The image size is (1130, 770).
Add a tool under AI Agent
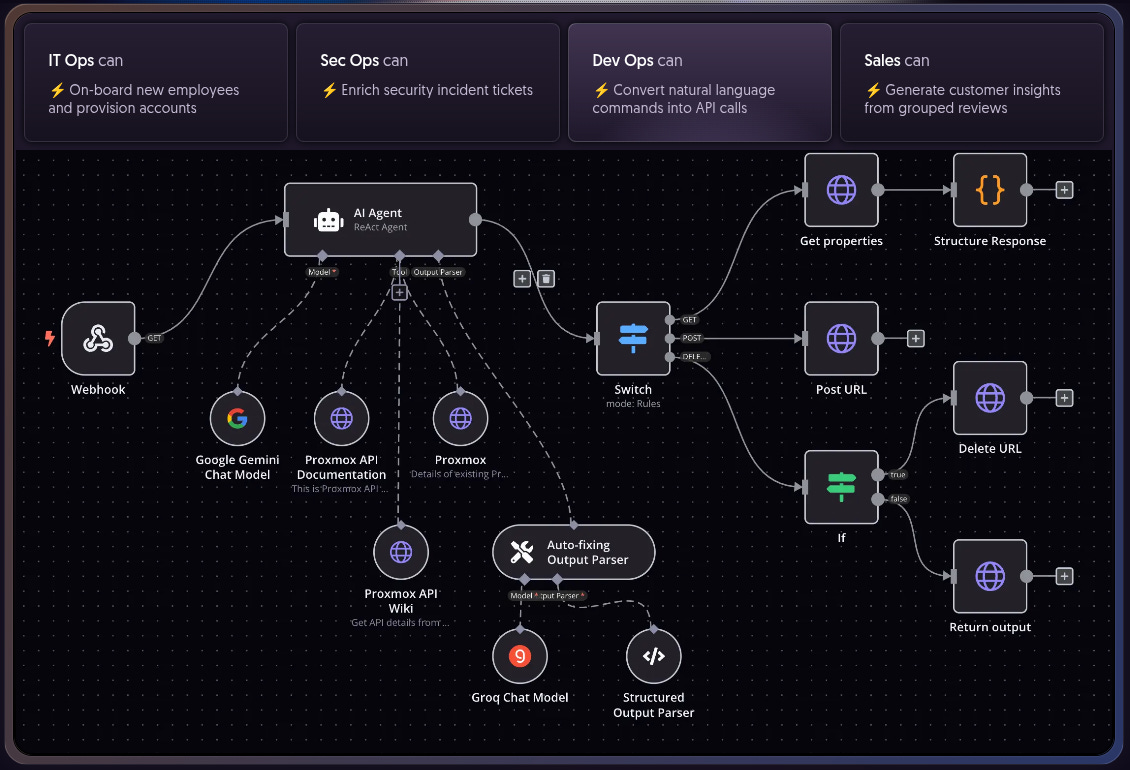click(399, 293)
